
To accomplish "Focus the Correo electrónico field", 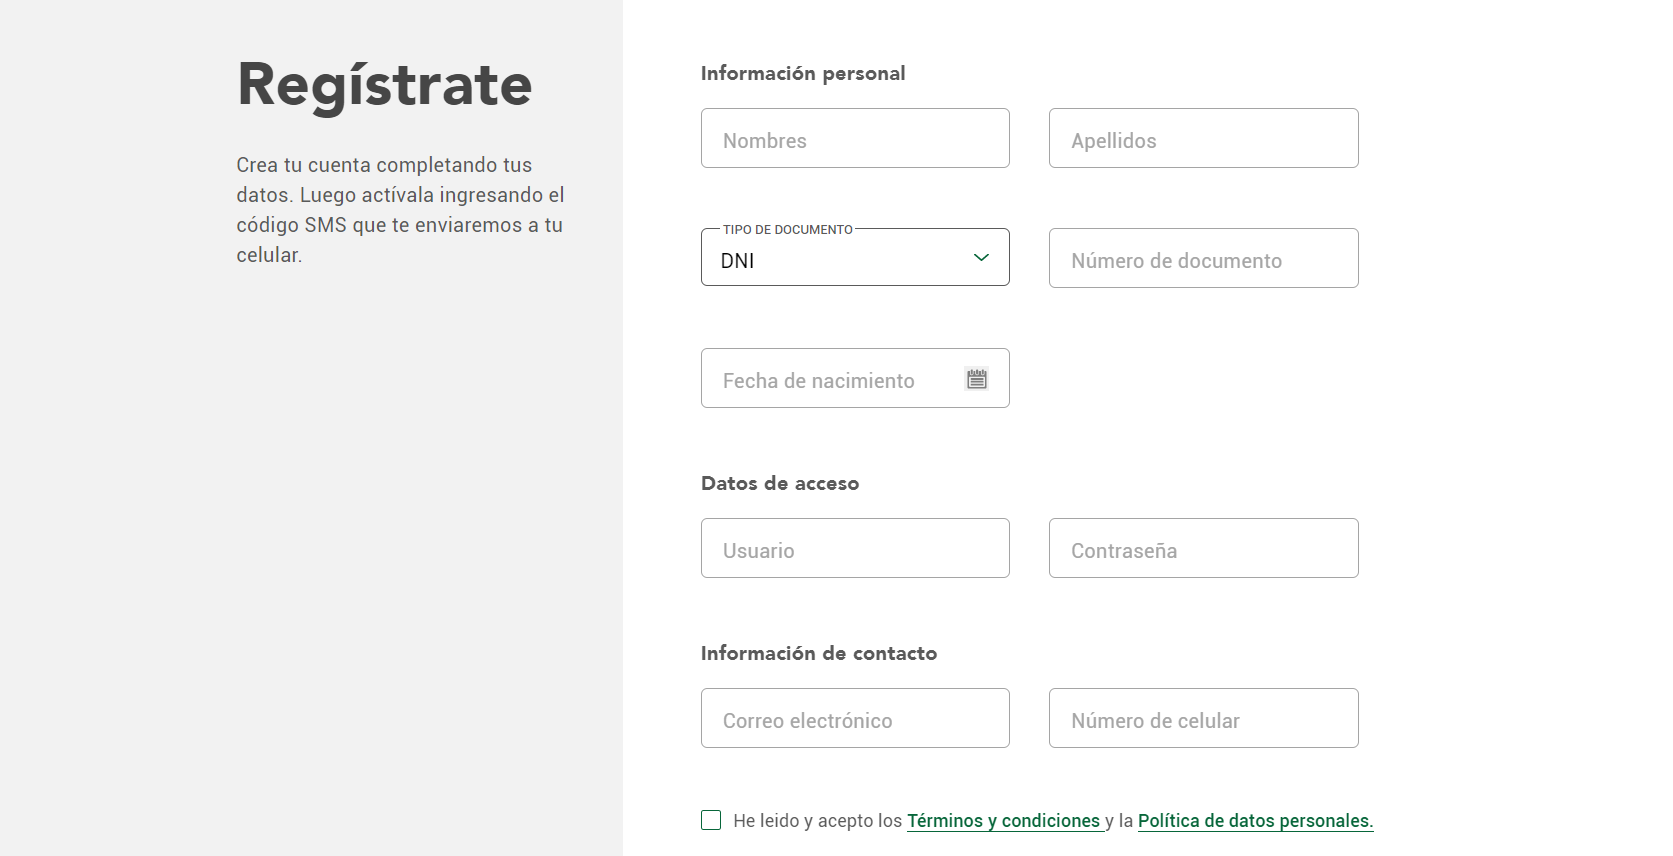I will click(855, 718).
